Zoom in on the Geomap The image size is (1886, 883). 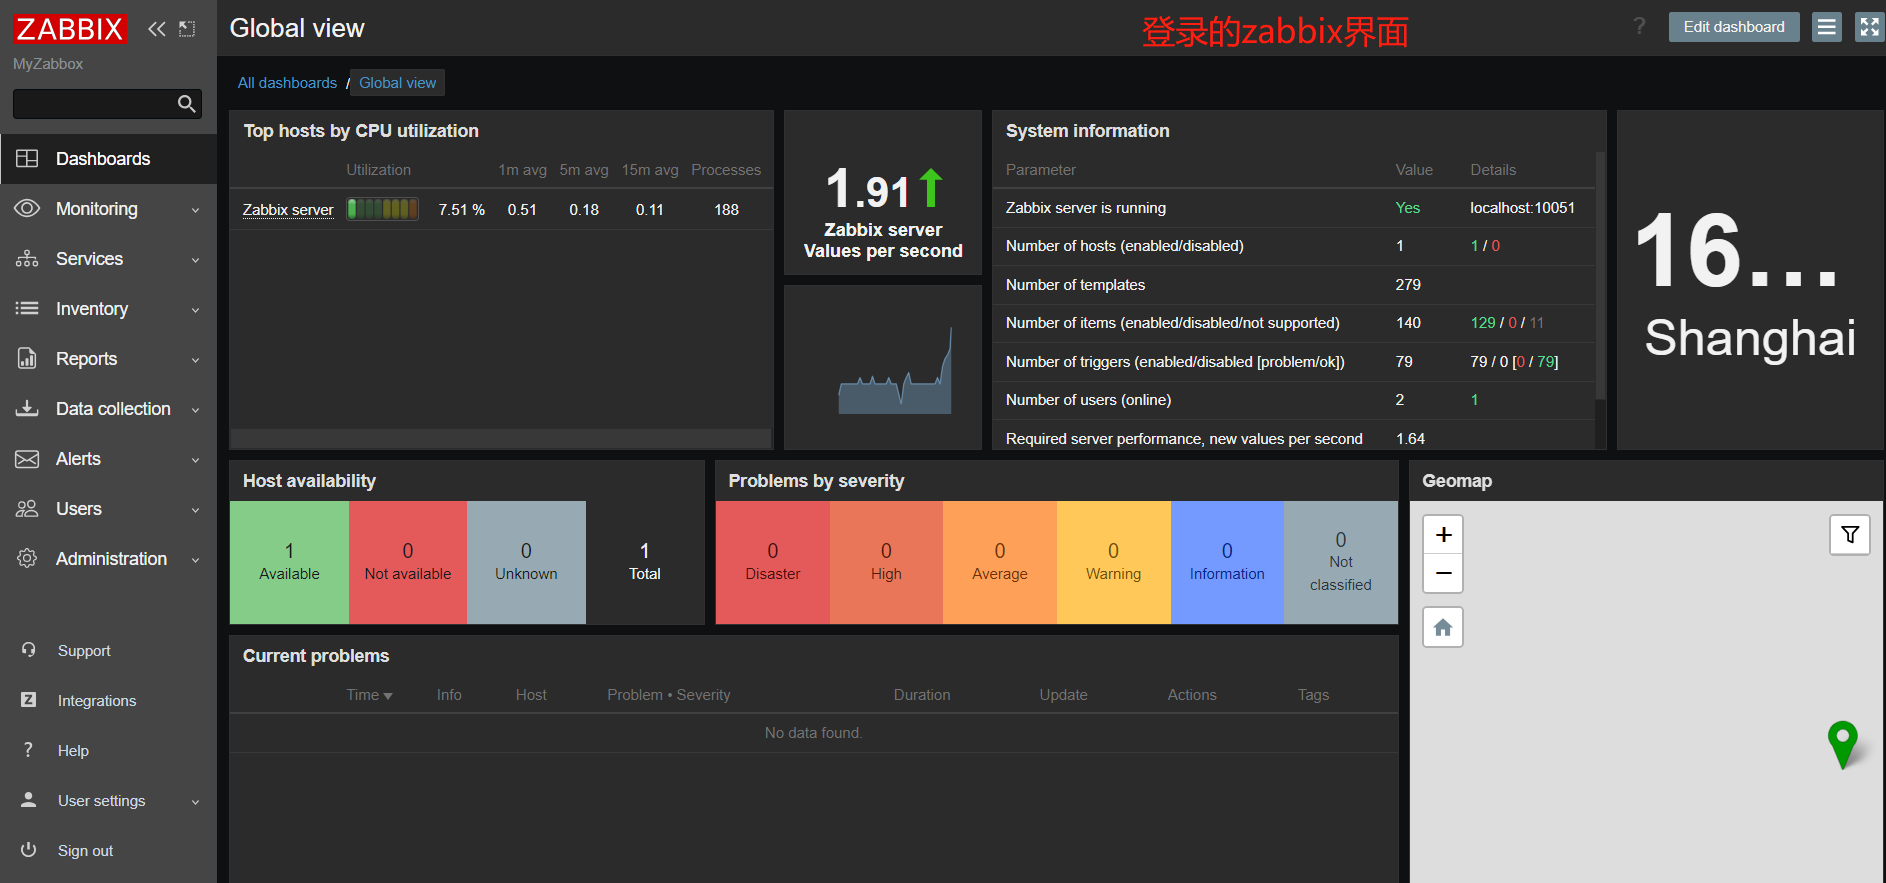[x=1443, y=535]
